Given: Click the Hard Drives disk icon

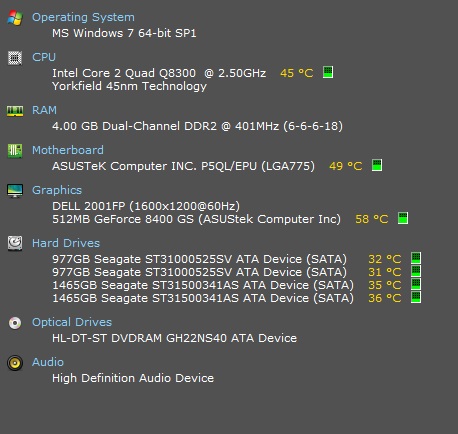Looking at the screenshot, I should tap(15, 243).
